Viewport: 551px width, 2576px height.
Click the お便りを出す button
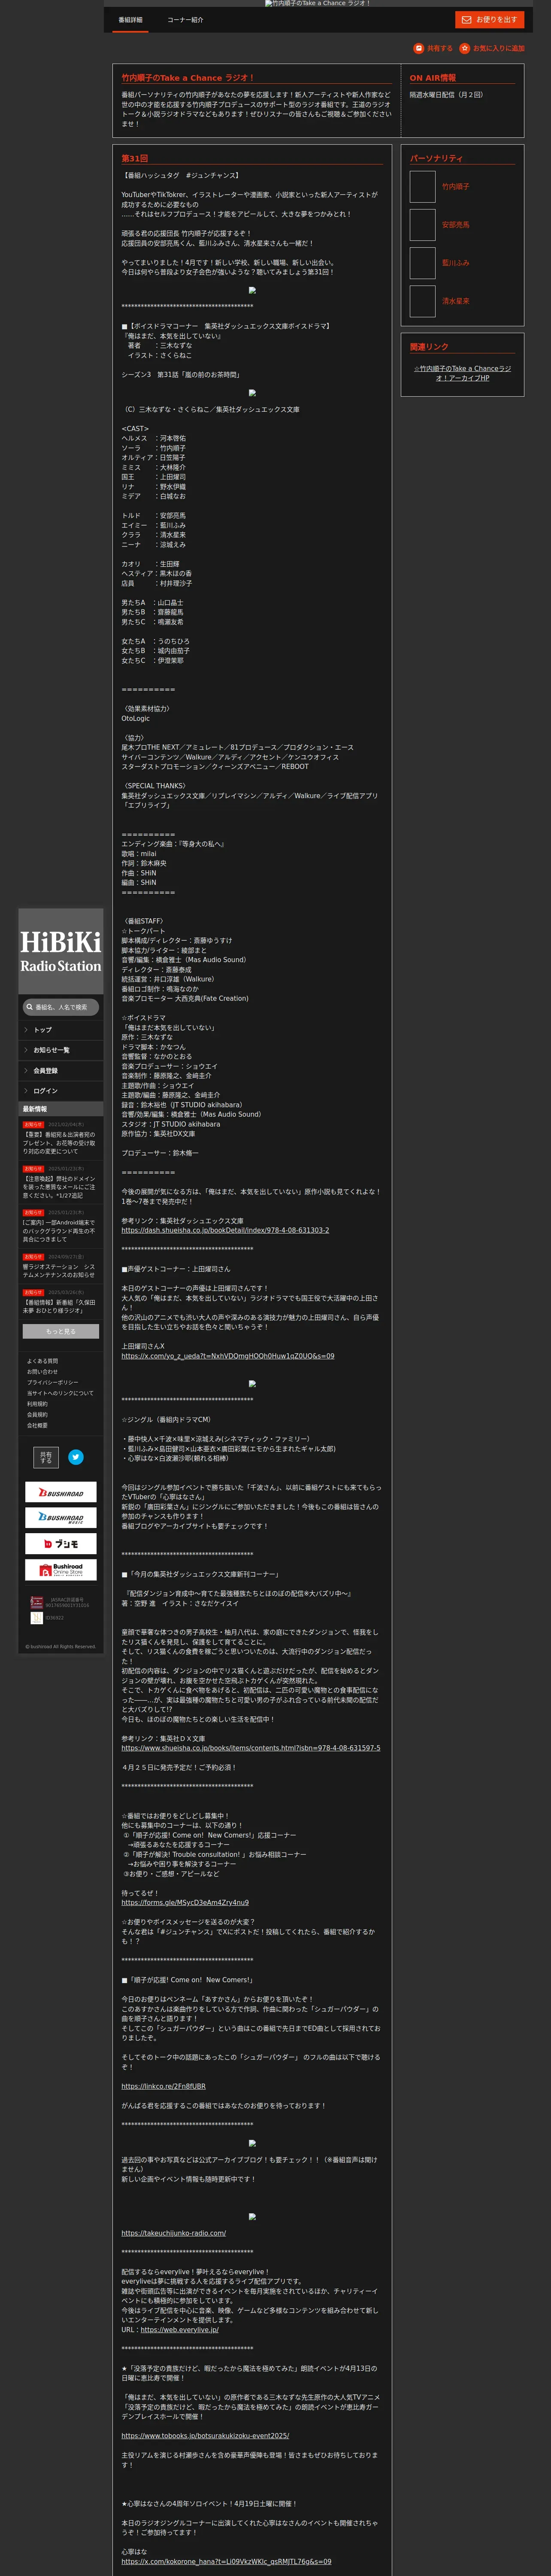tap(489, 20)
